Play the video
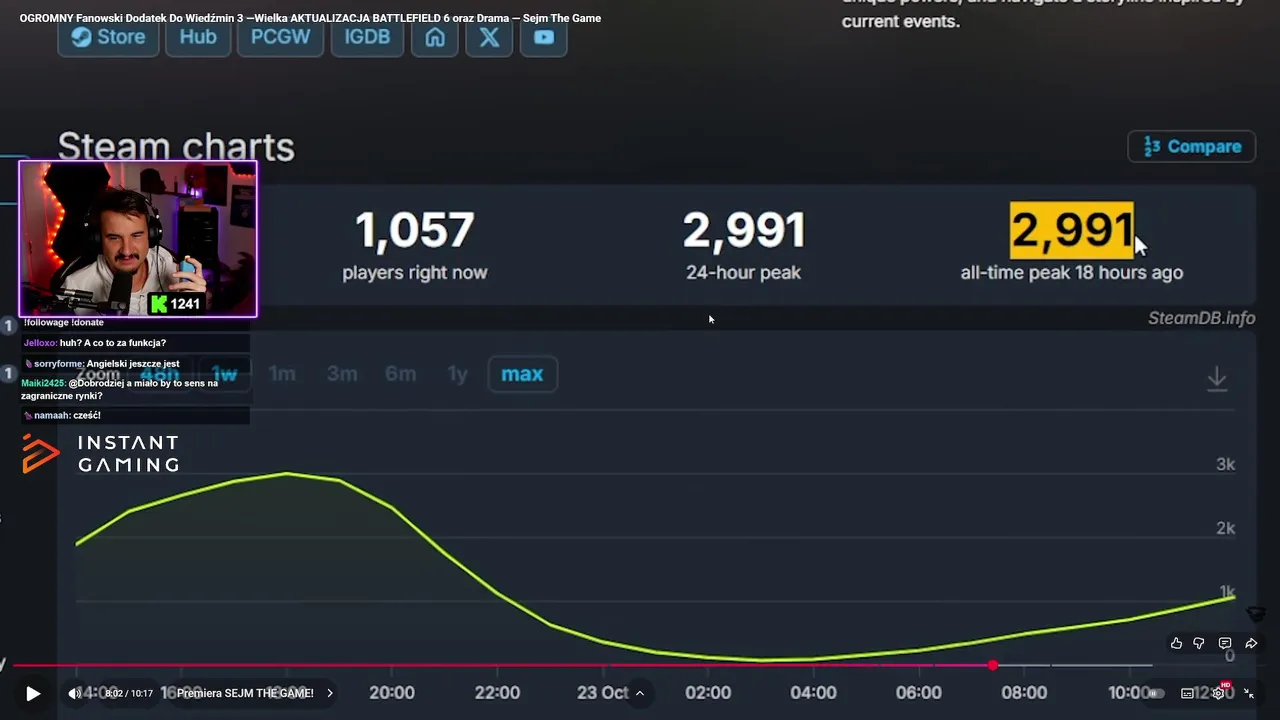 pyautogui.click(x=32, y=693)
